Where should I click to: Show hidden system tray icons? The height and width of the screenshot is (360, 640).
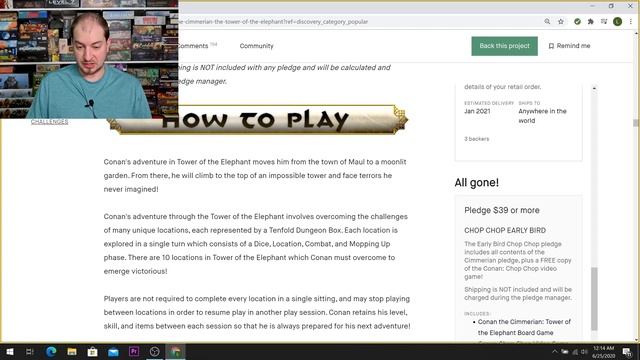(554, 351)
